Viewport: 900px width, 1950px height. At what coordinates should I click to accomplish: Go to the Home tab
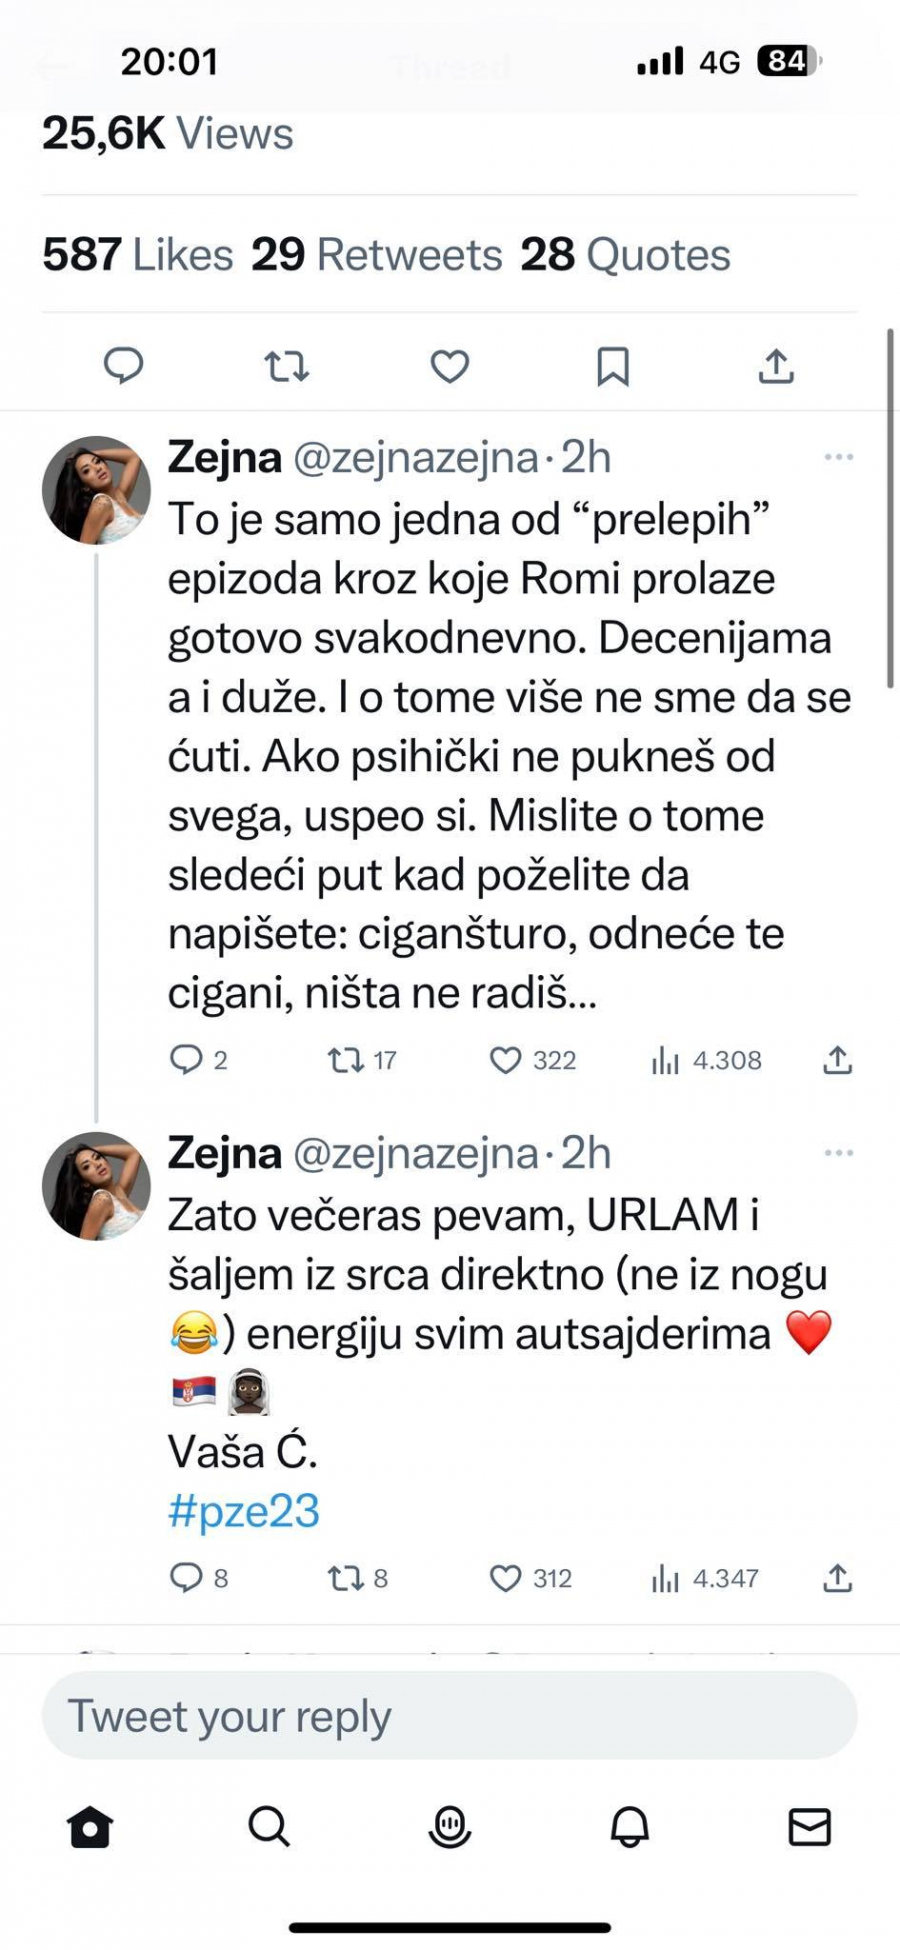pos(90,1827)
